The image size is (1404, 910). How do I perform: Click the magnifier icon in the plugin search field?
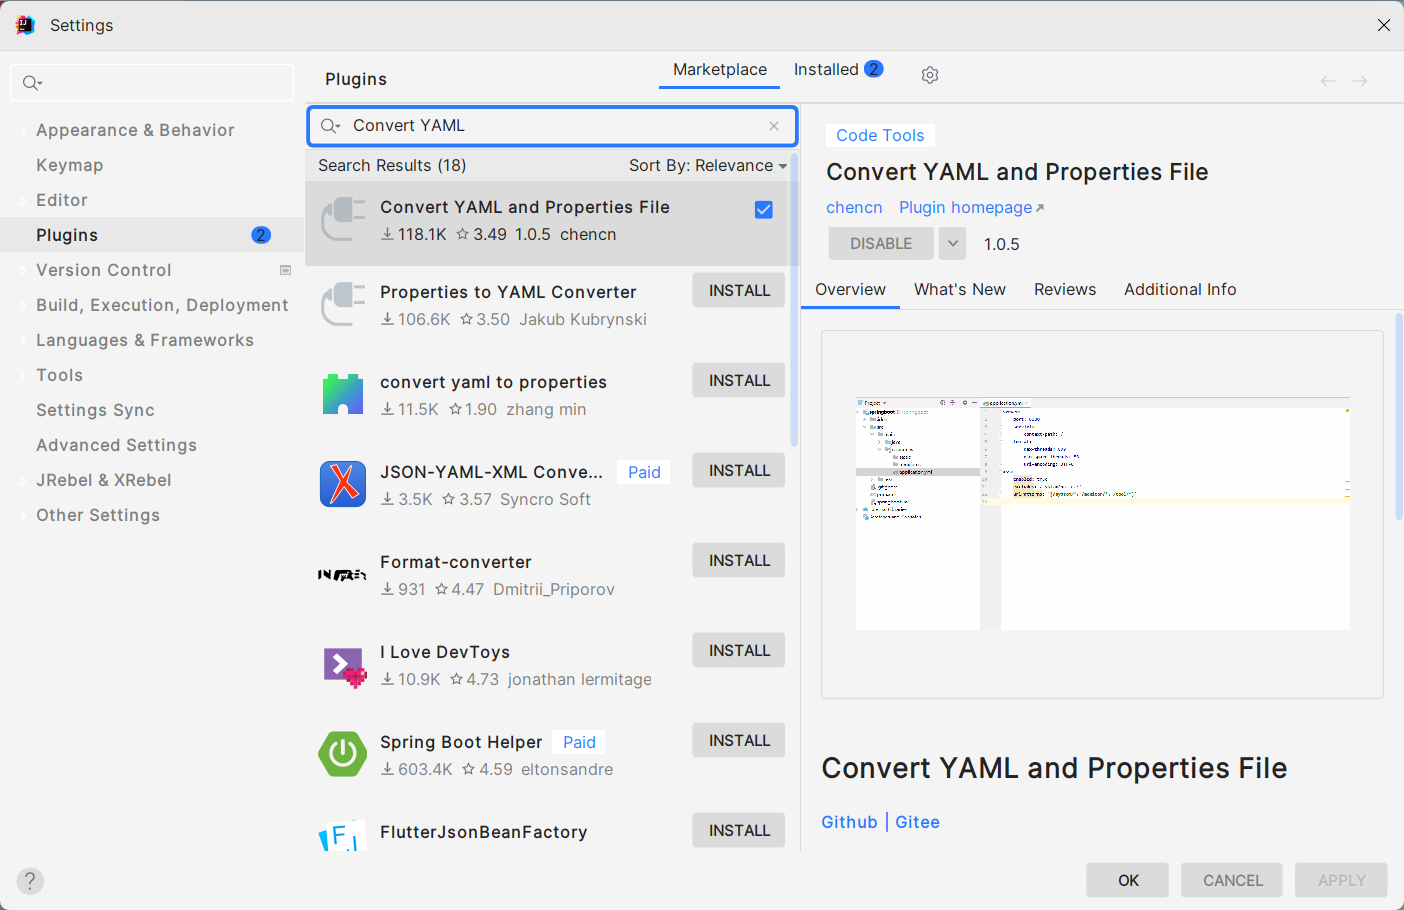tap(330, 126)
